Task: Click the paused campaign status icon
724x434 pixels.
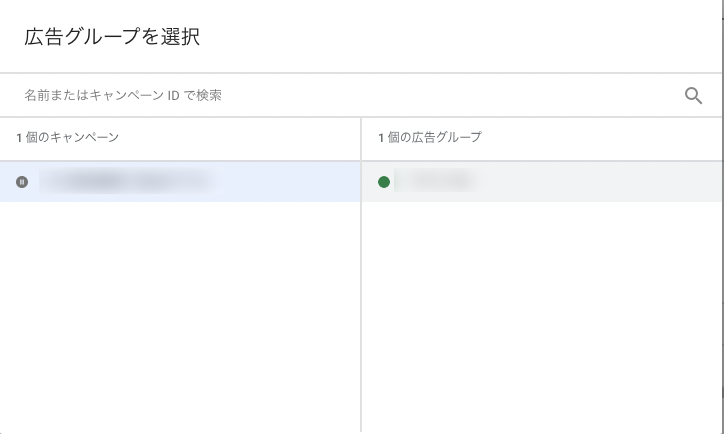Action: pyautogui.click(x=22, y=181)
